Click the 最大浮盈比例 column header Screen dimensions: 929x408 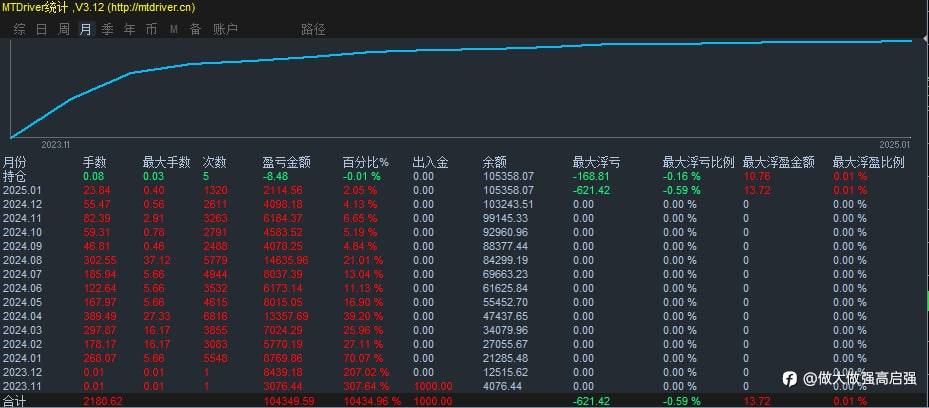pyautogui.click(x=869, y=162)
